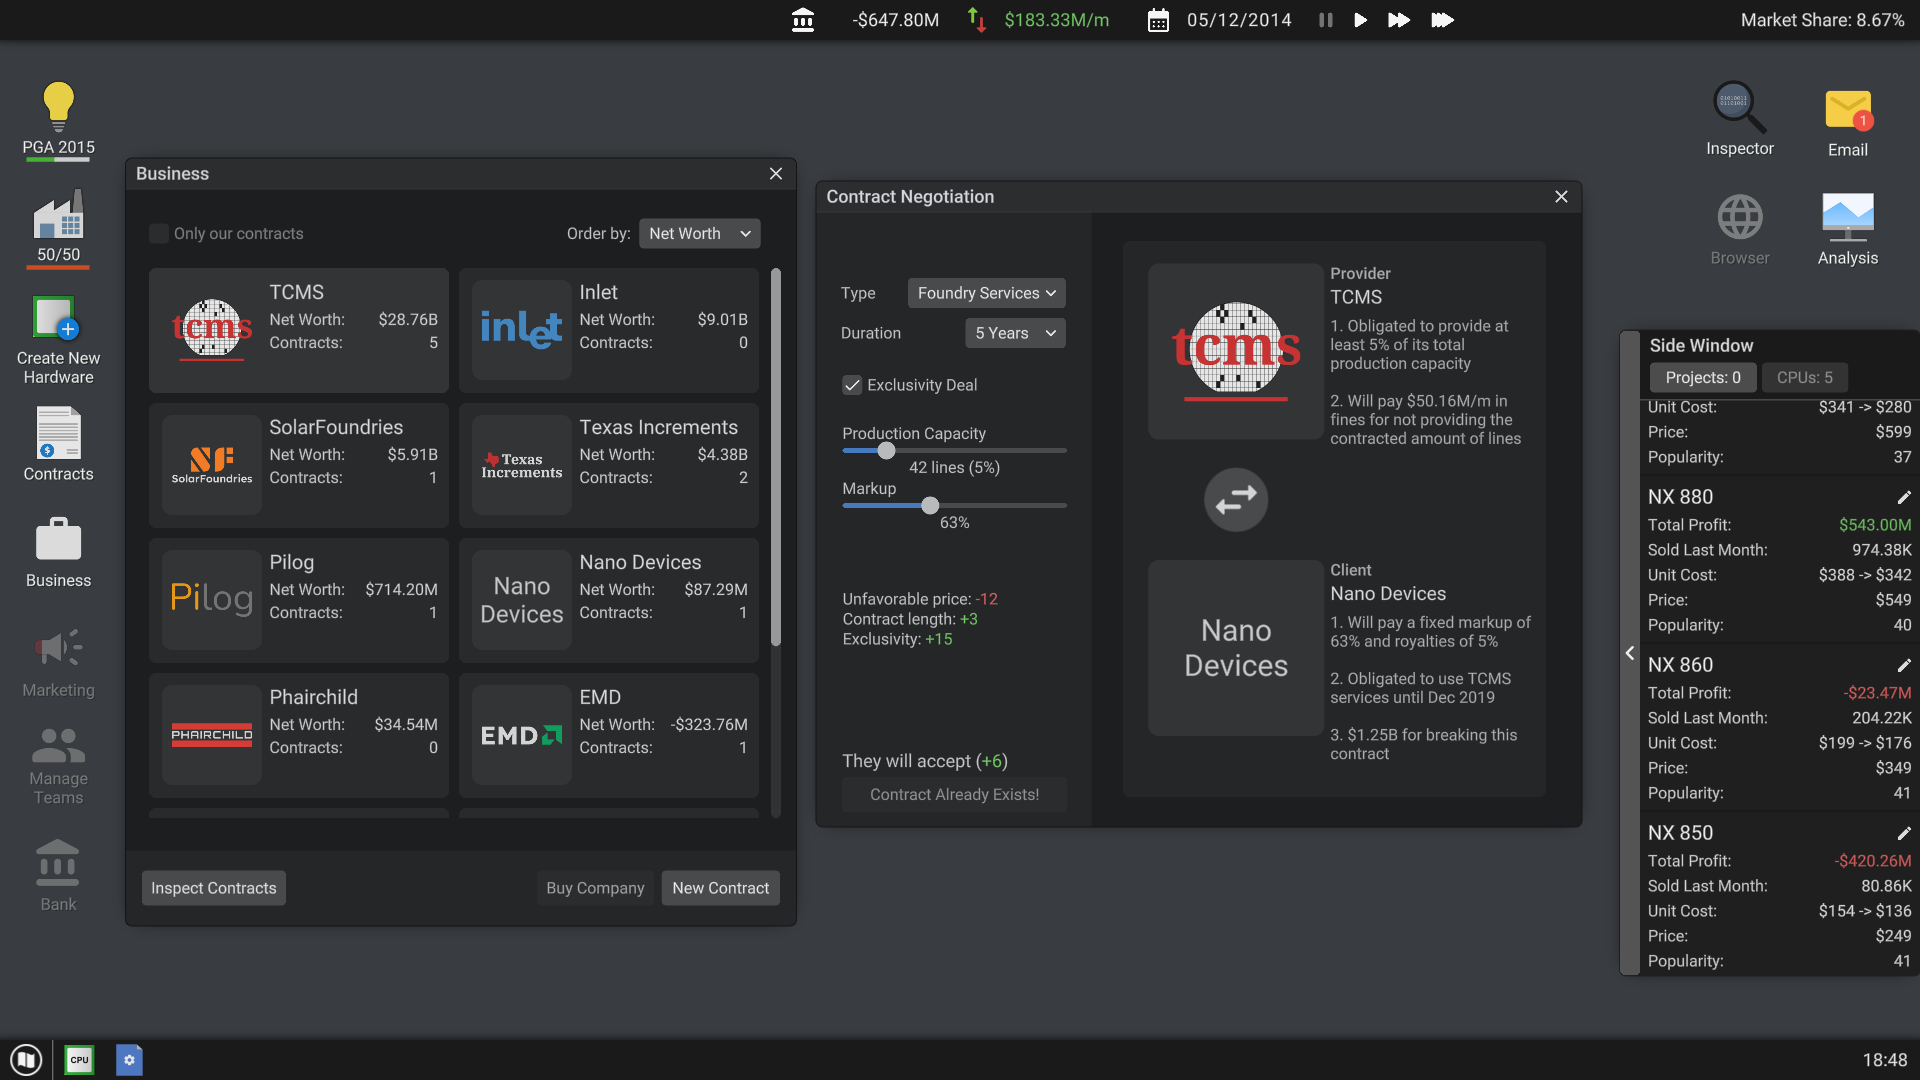Open the Contracts document icon
The height and width of the screenshot is (1080, 1920).
tap(58, 433)
